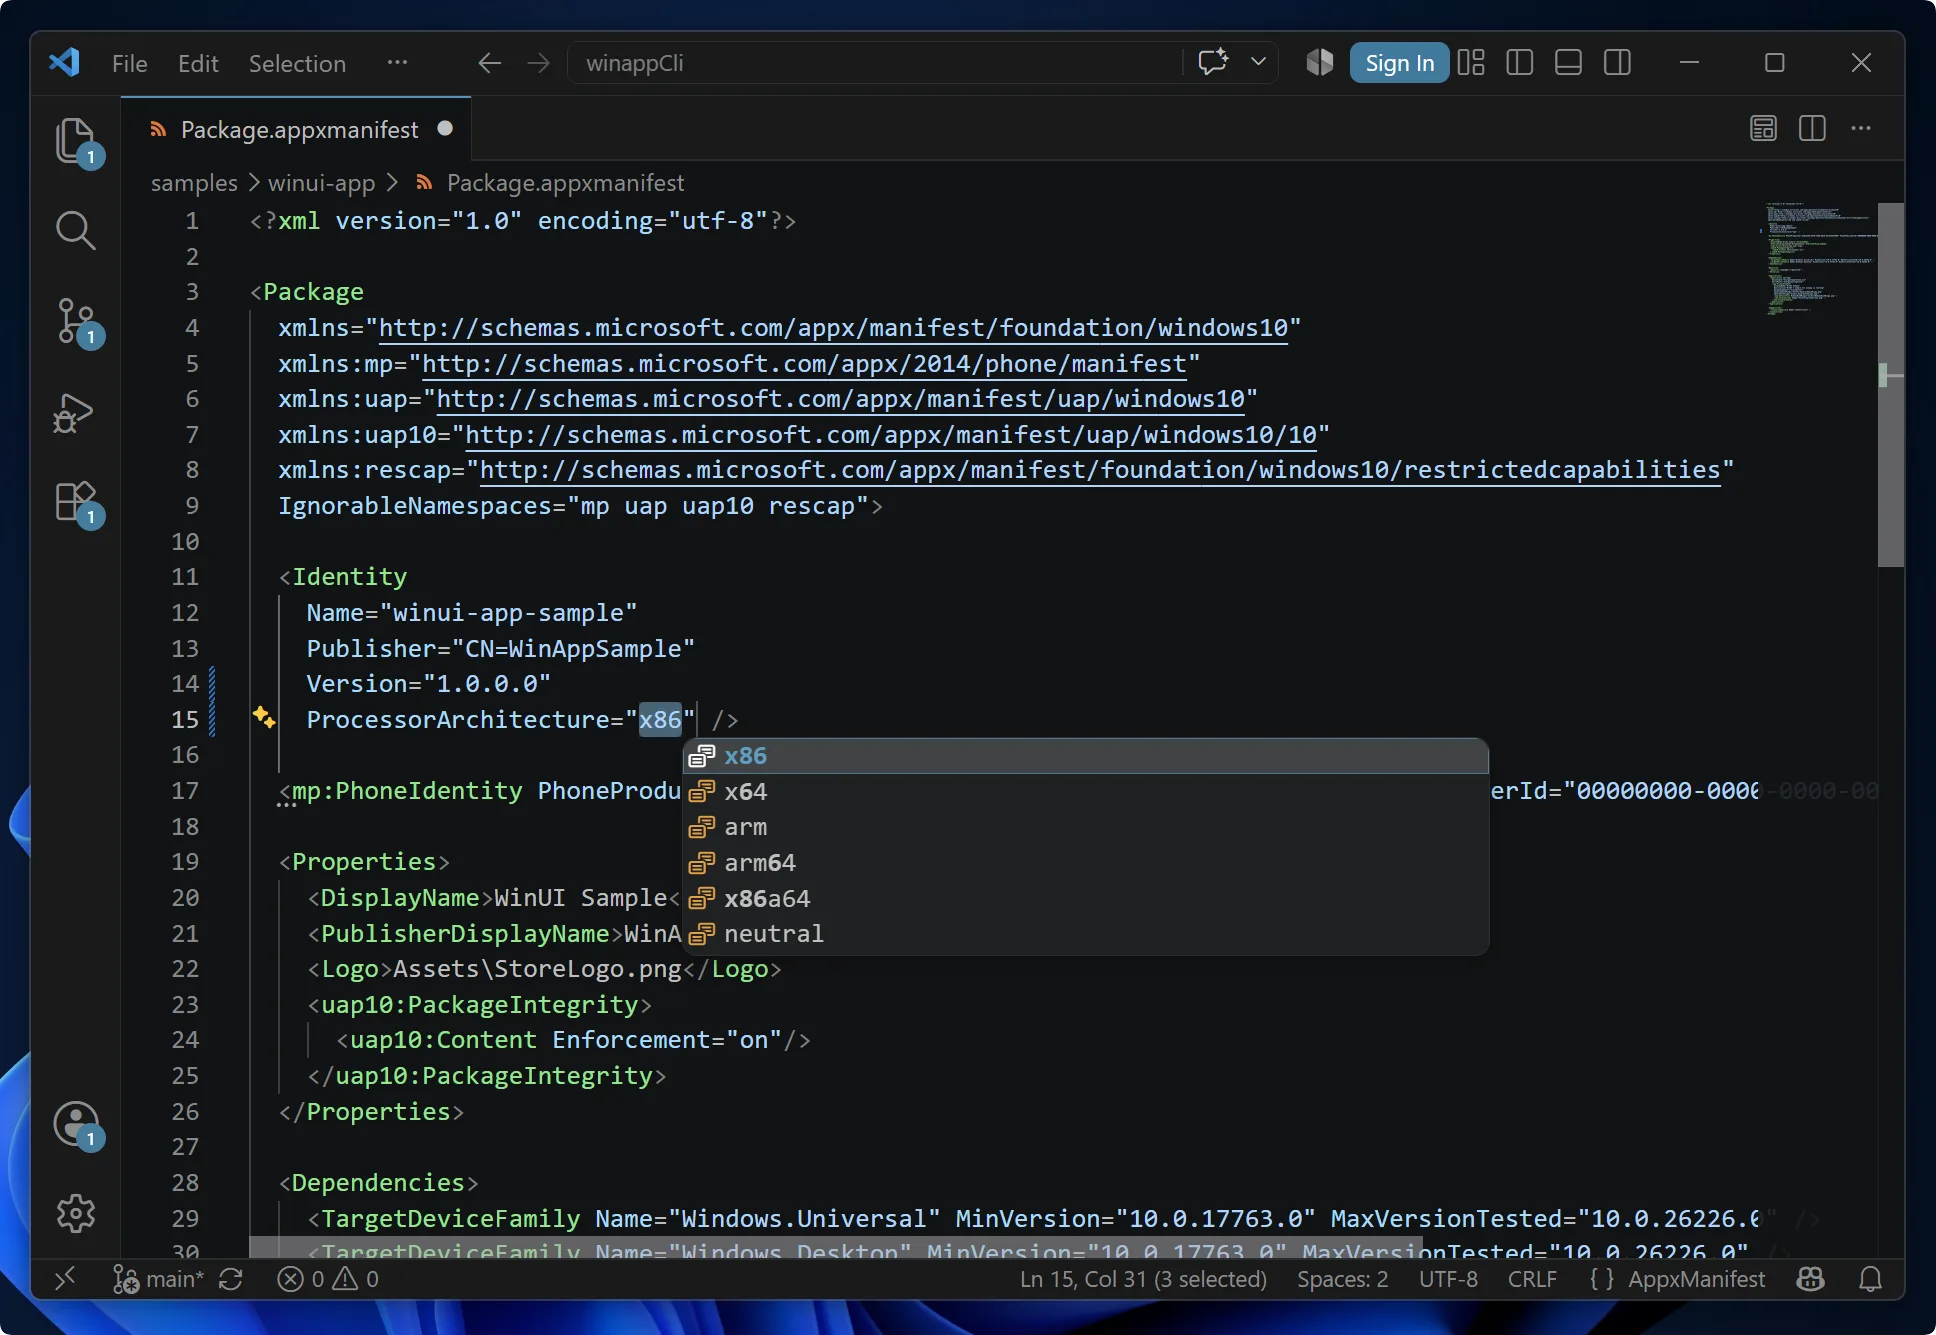Open the overflow menu ellipsis in menu bar
The height and width of the screenshot is (1335, 1936).
click(397, 62)
